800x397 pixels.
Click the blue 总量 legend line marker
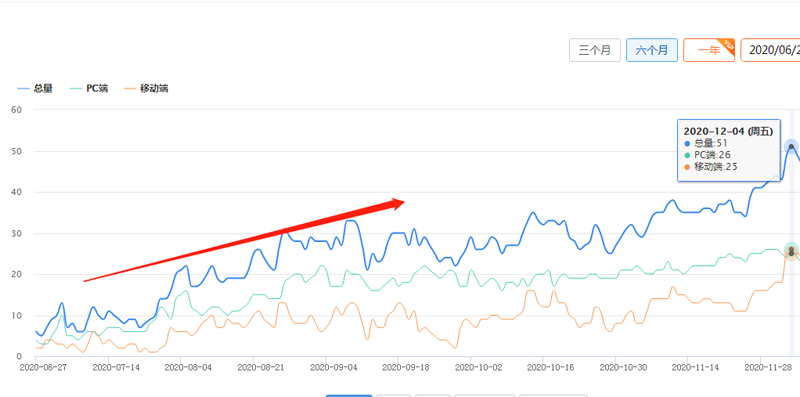[x=23, y=89]
